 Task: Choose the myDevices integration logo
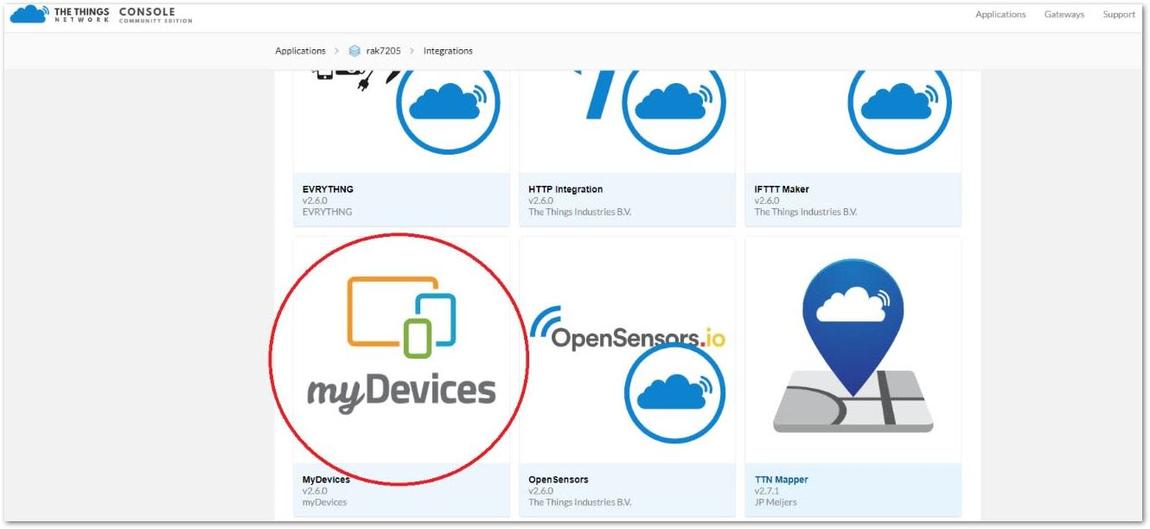pos(401,345)
